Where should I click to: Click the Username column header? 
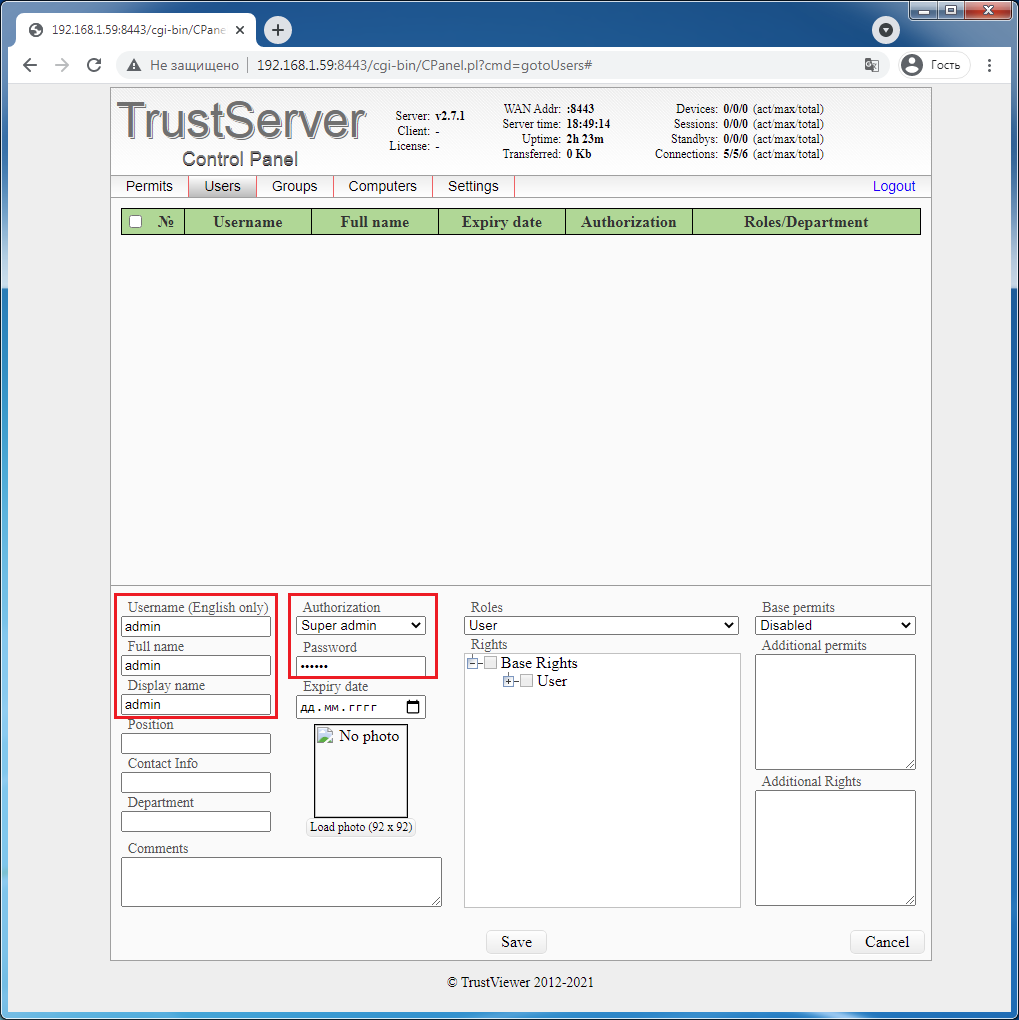pyautogui.click(x=248, y=222)
